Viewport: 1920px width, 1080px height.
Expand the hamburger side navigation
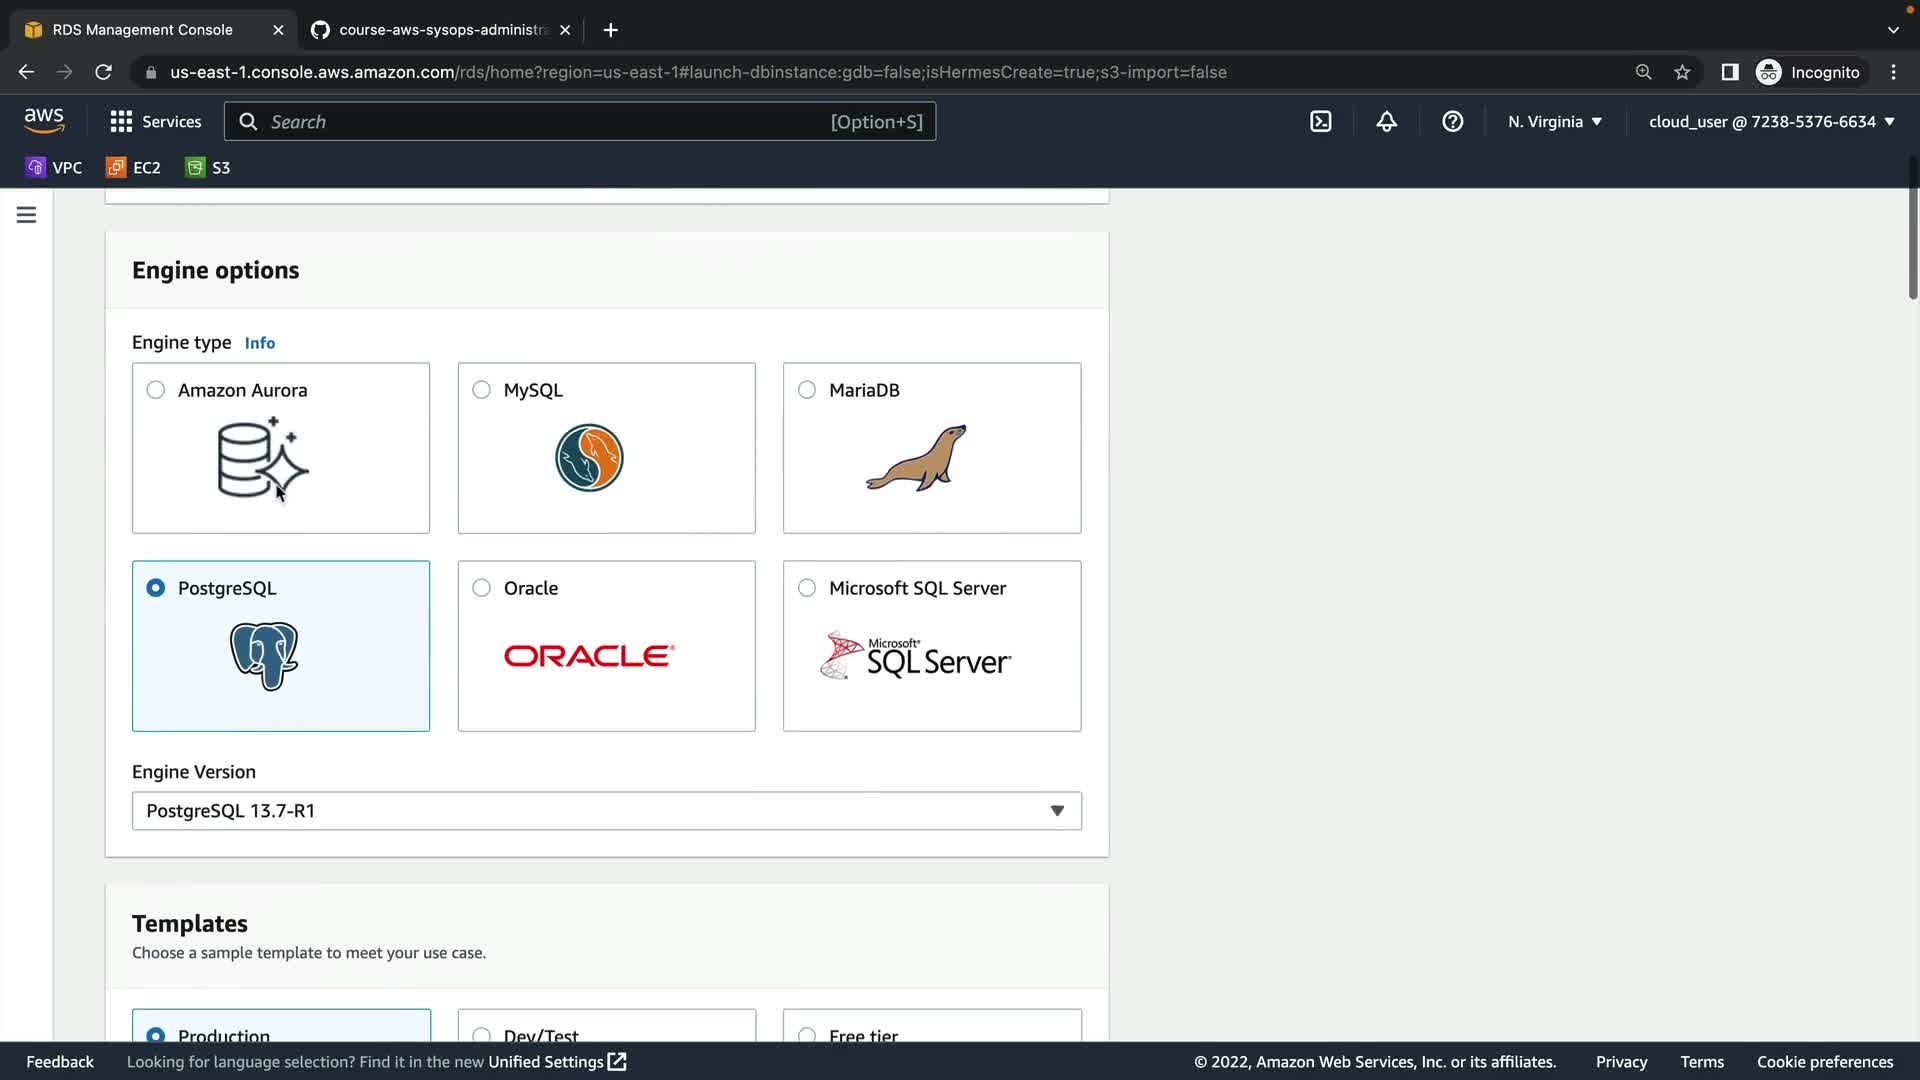[27, 215]
